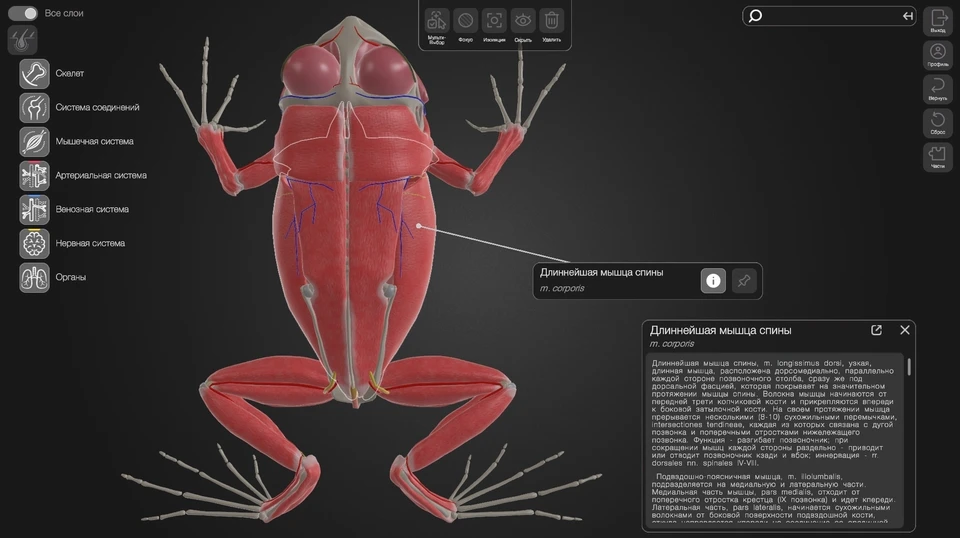Pin the Длиннейшая мышца спины label
This screenshot has width=960, height=538.
(743, 281)
